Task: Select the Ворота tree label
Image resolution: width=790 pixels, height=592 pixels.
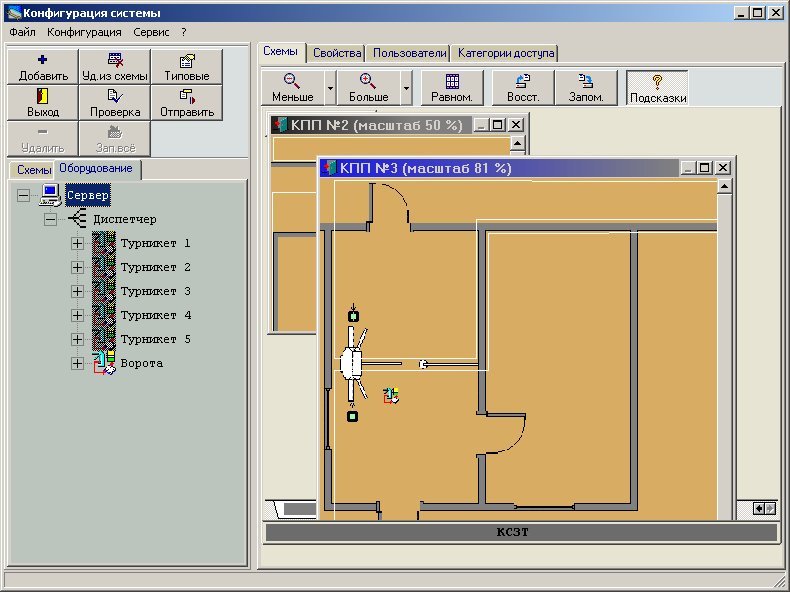Action: 142,363
